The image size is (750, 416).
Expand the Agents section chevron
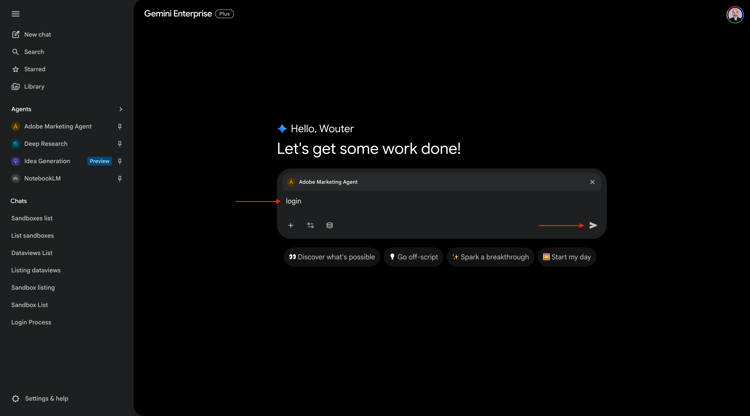pyautogui.click(x=121, y=109)
